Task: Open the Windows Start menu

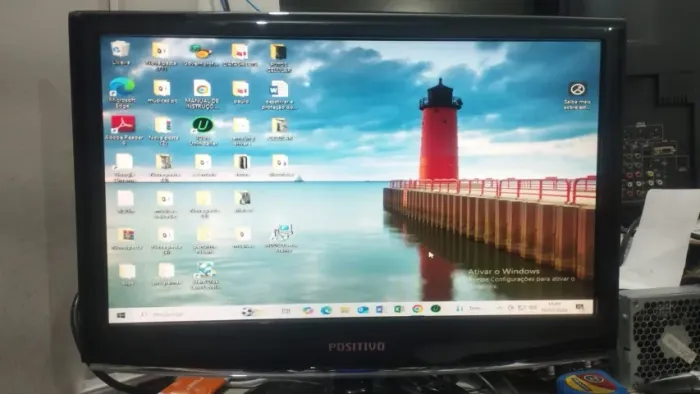Action: 121,315
